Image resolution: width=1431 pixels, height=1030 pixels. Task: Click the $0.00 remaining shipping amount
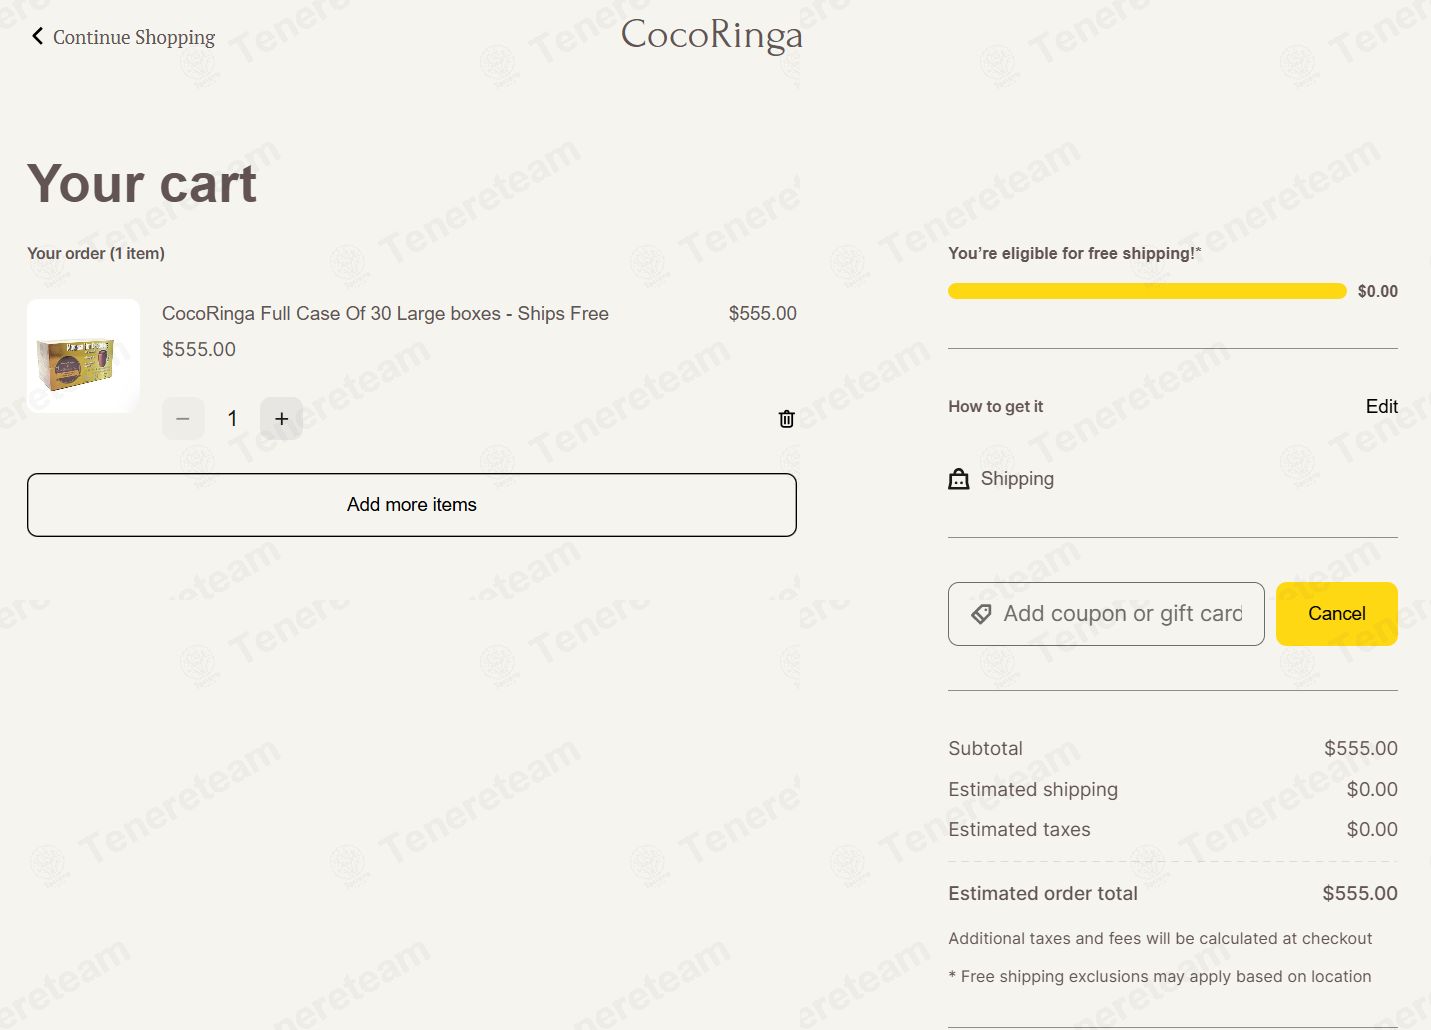click(1378, 291)
